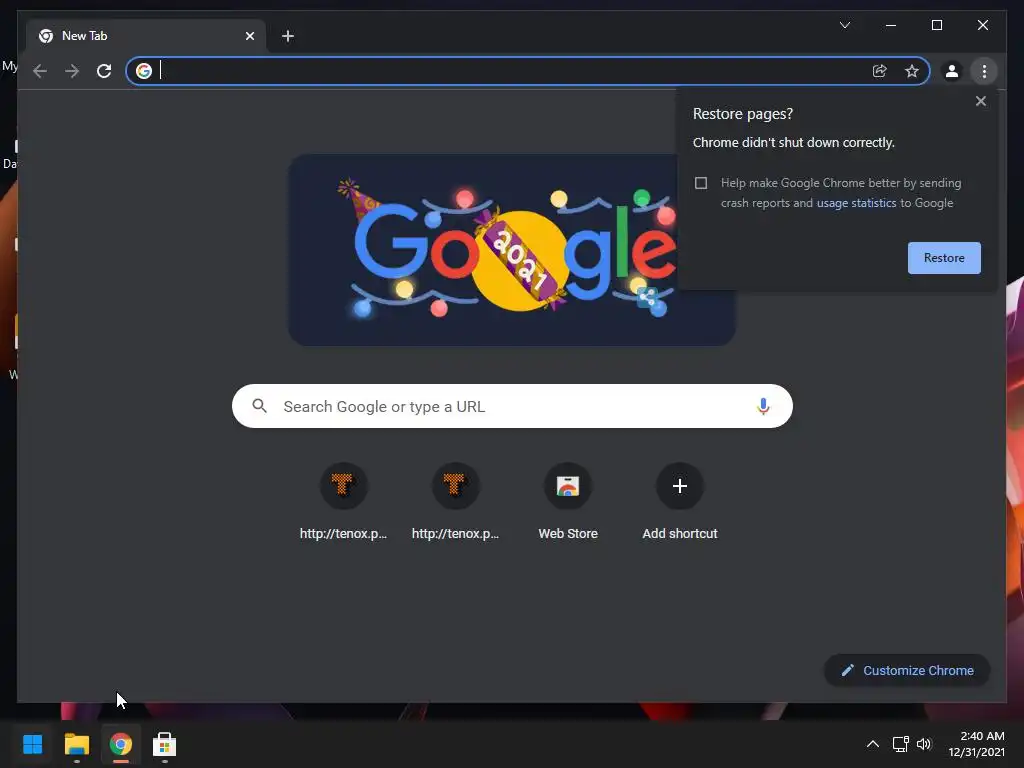Open the Windows Start menu
The image size is (1024, 768).
tap(33, 744)
